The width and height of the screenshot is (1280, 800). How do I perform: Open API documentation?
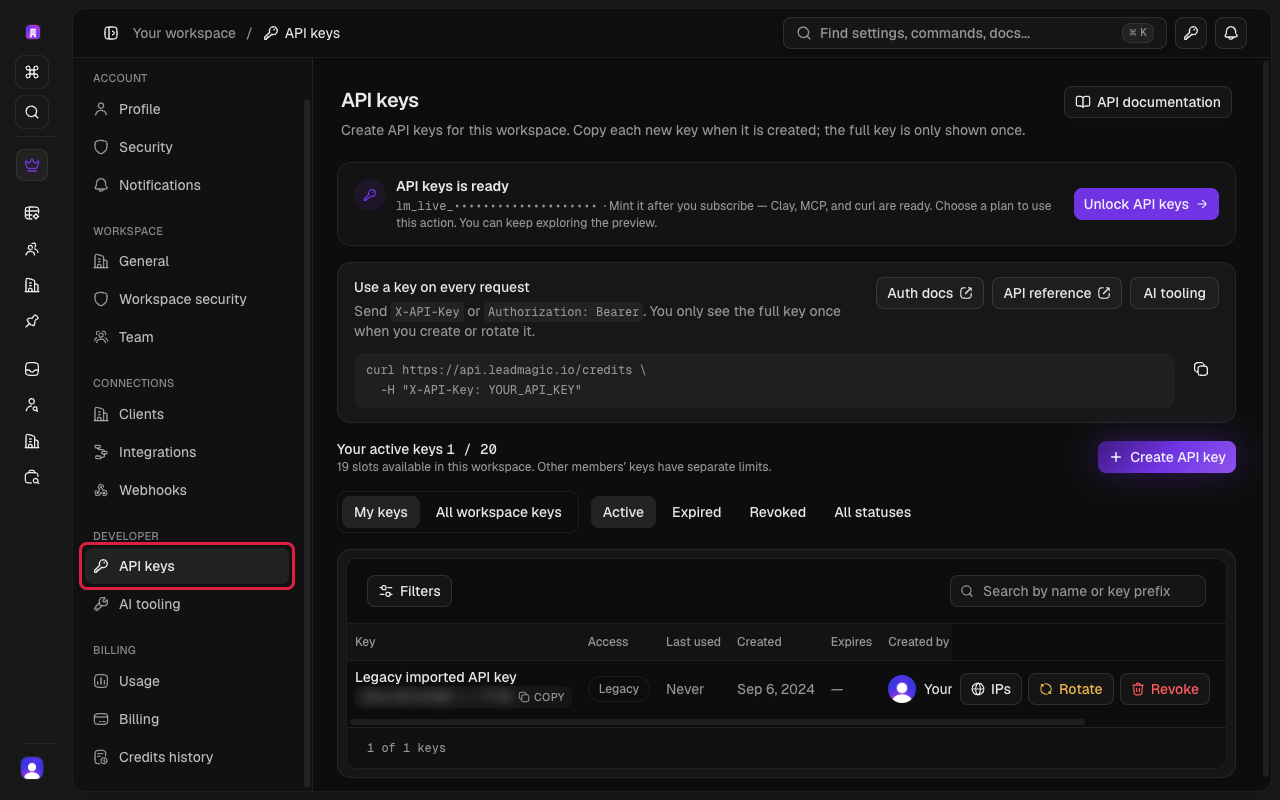click(1148, 102)
